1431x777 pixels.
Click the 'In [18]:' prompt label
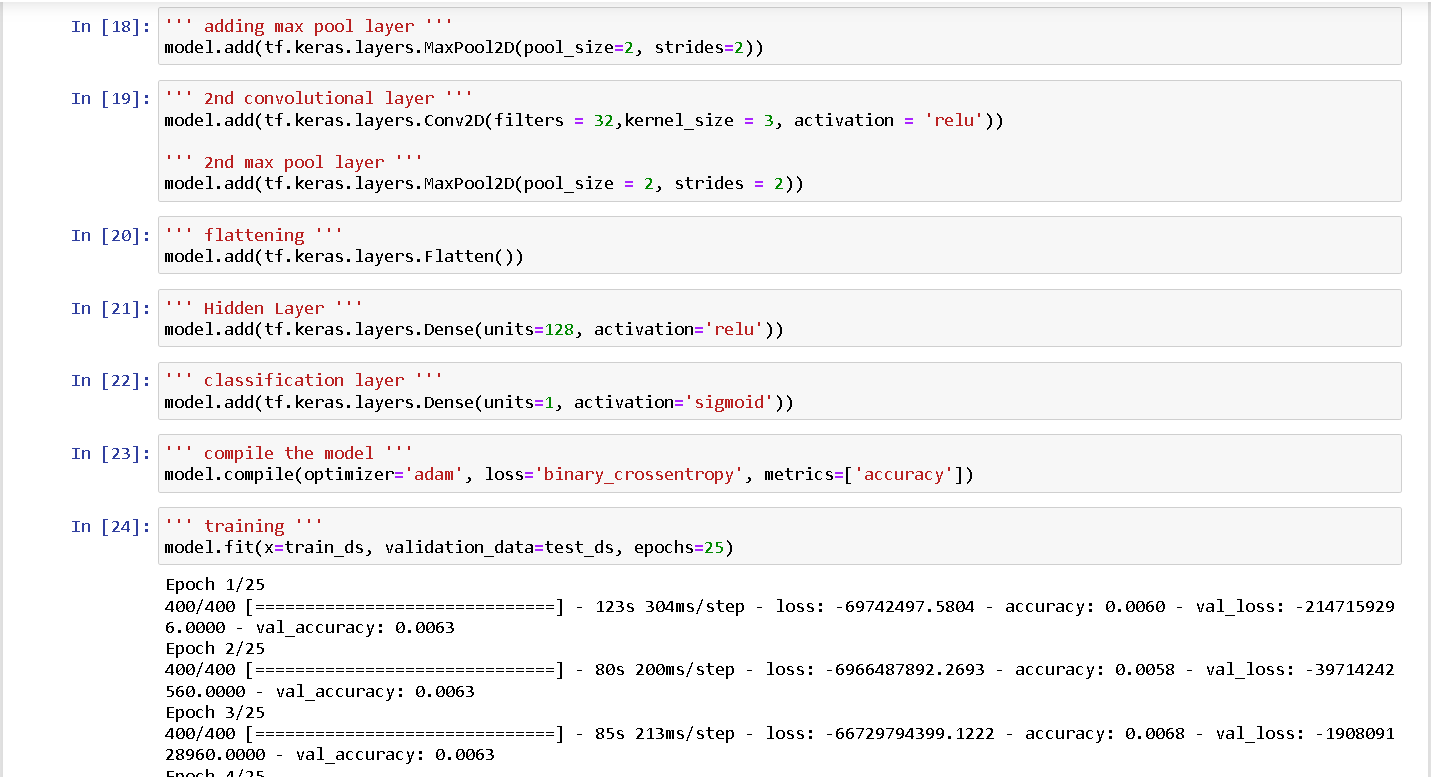(110, 27)
